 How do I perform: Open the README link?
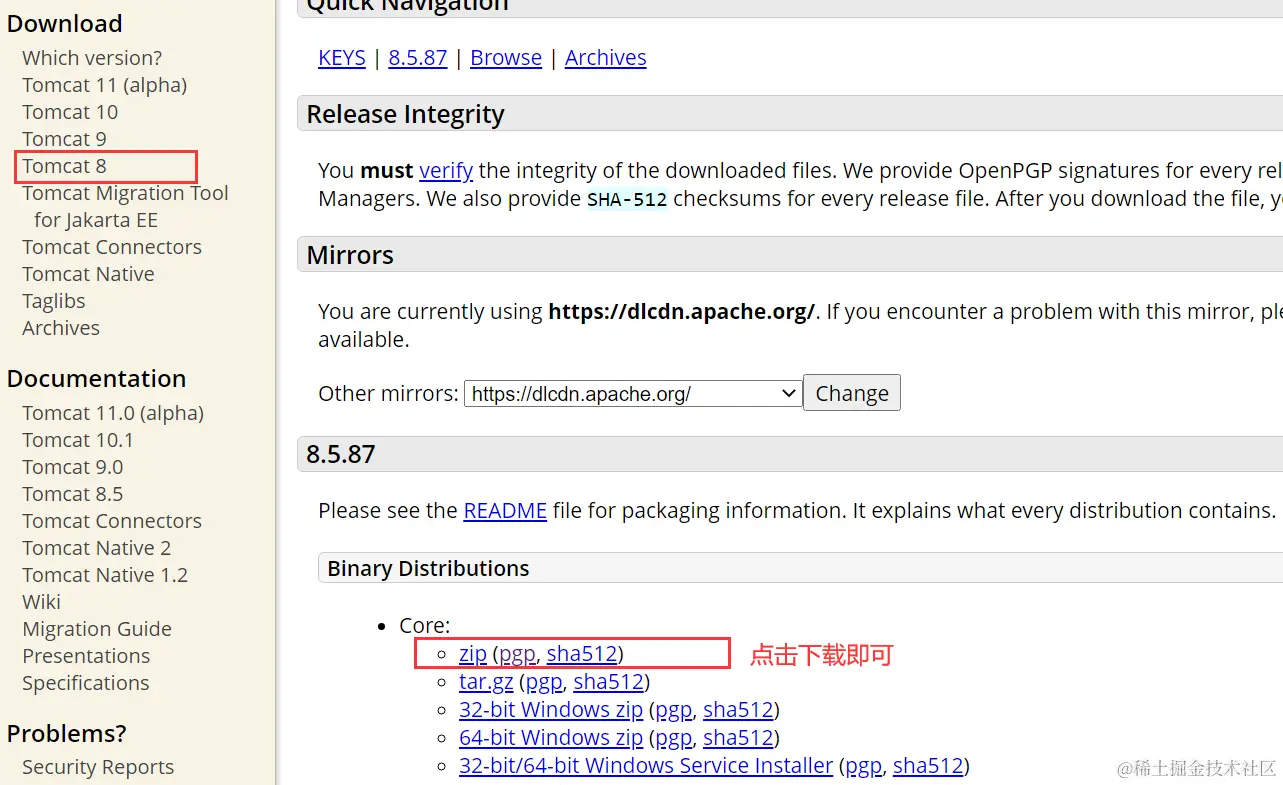tap(505, 511)
